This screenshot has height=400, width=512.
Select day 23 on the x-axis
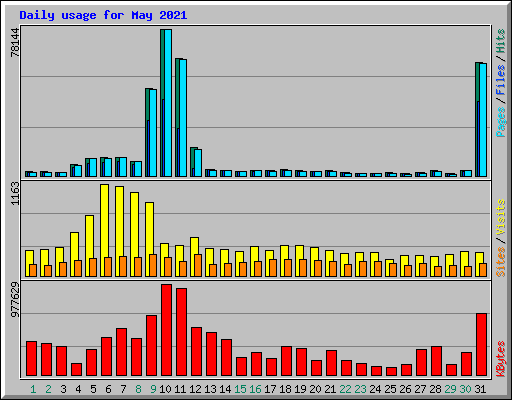point(360,389)
